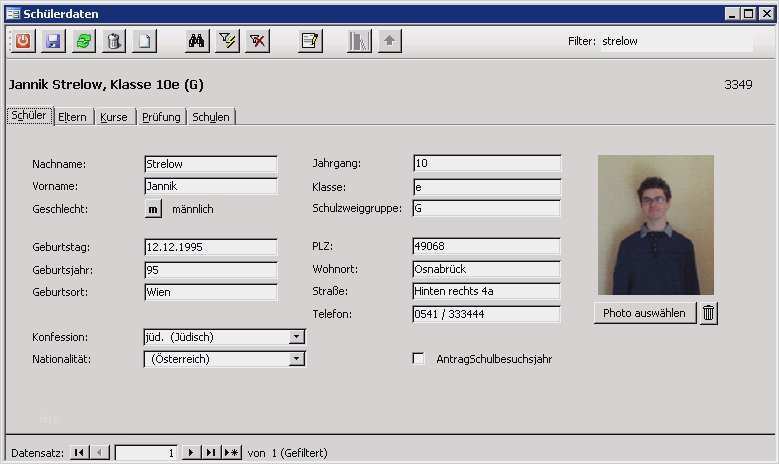Open the Schulen tab
This screenshot has width=779, height=464.
click(211, 117)
